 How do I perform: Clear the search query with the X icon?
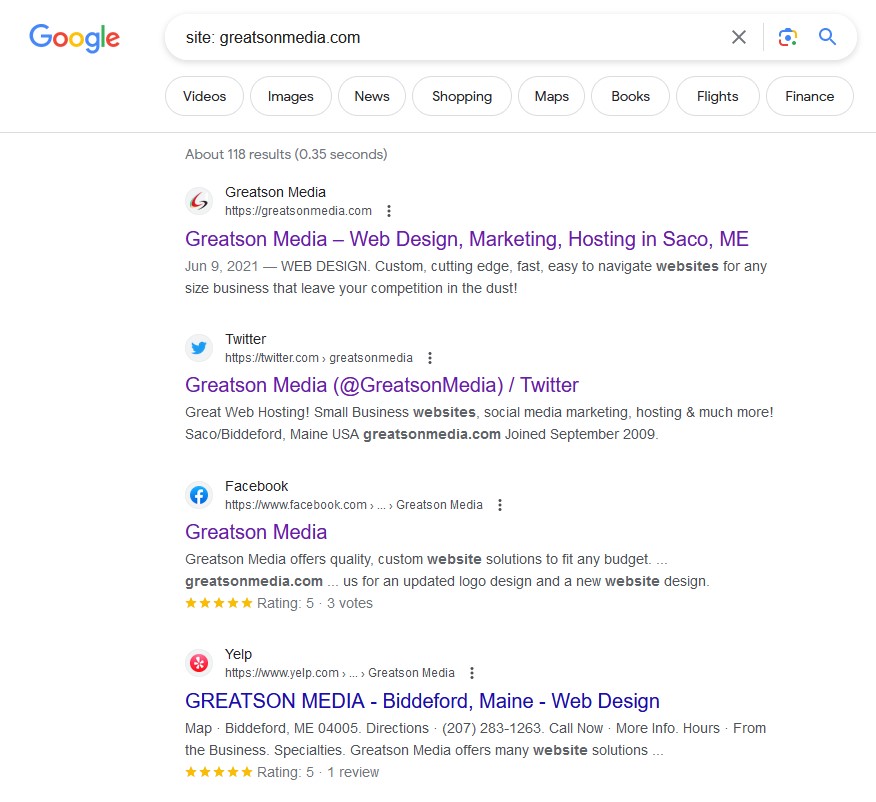click(x=739, y=37)
